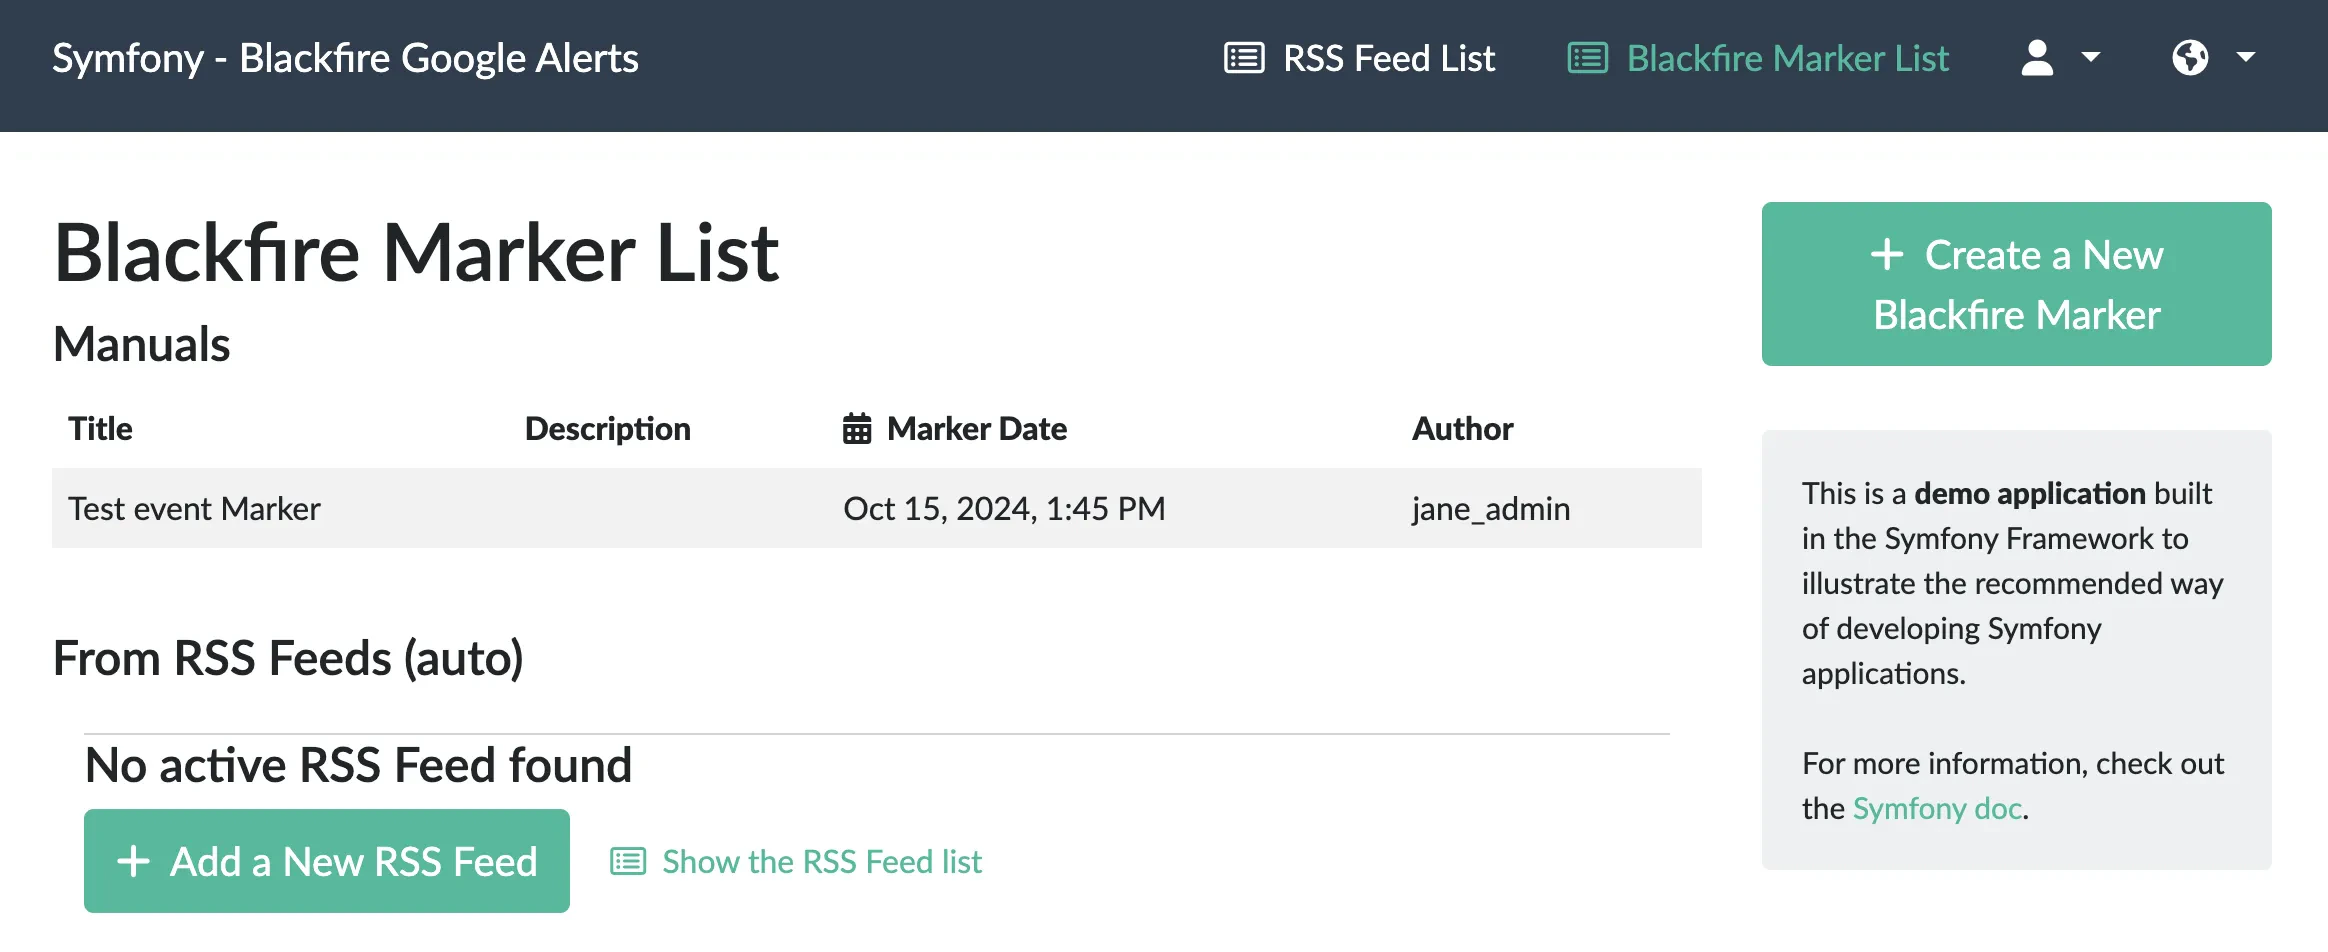Expand the language selector dropdown arrow

(2246, 58)
